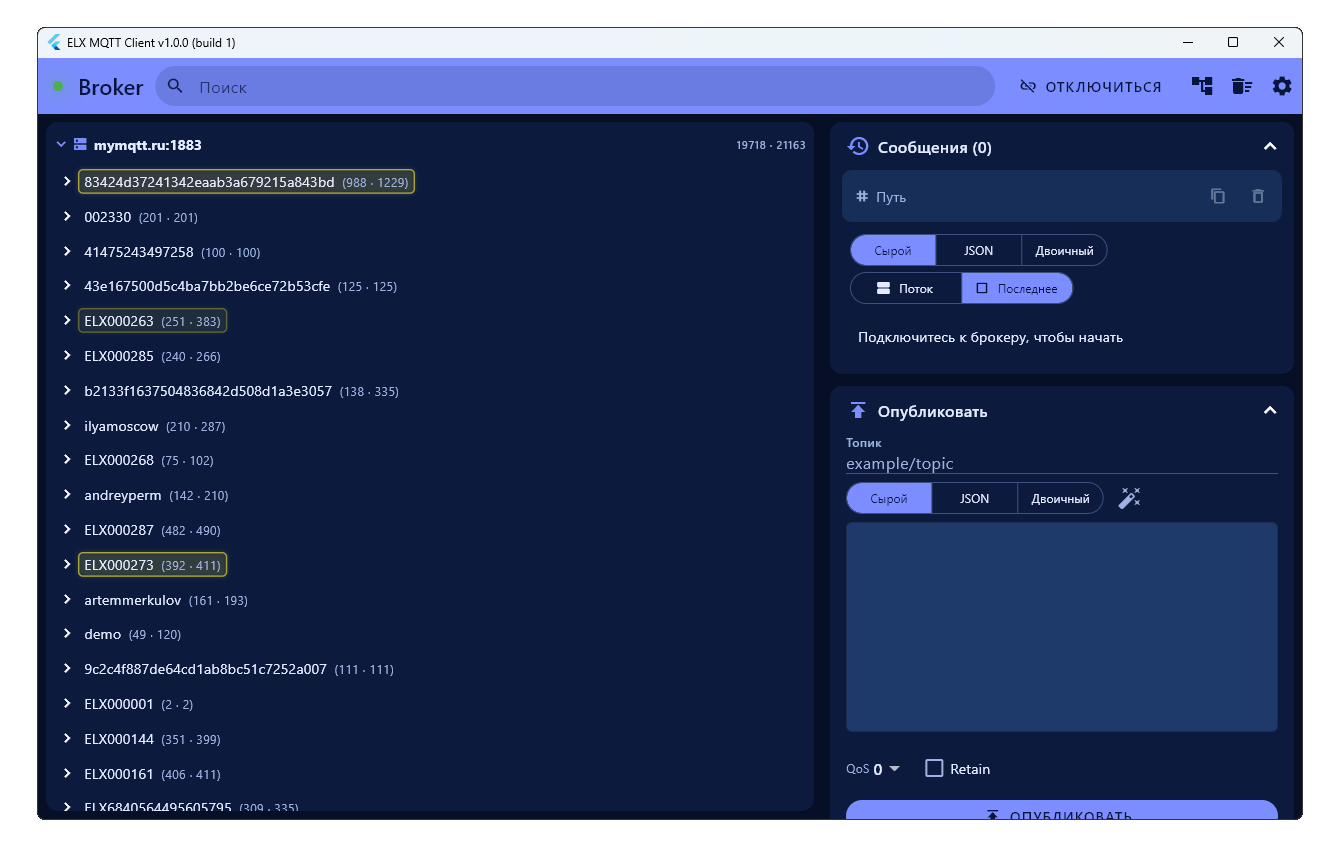The height and width of the screenshot is (852, 1327).
Task: Select Сырой format in messages panel
Action: coord(893,250)
